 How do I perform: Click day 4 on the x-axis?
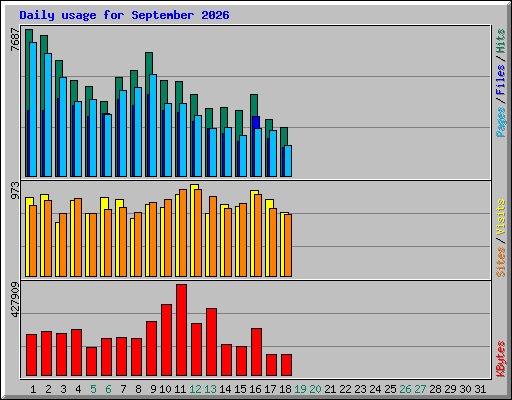tap(78, 389)
